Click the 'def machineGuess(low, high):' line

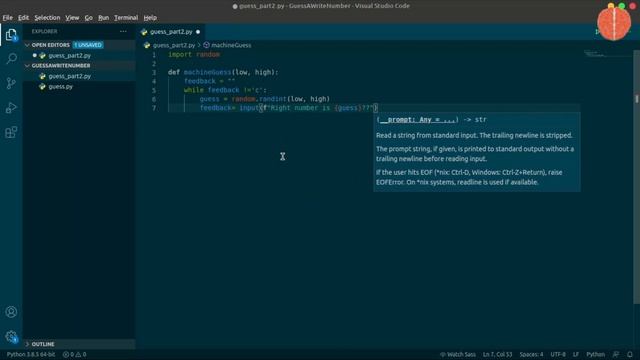[223, 72]
